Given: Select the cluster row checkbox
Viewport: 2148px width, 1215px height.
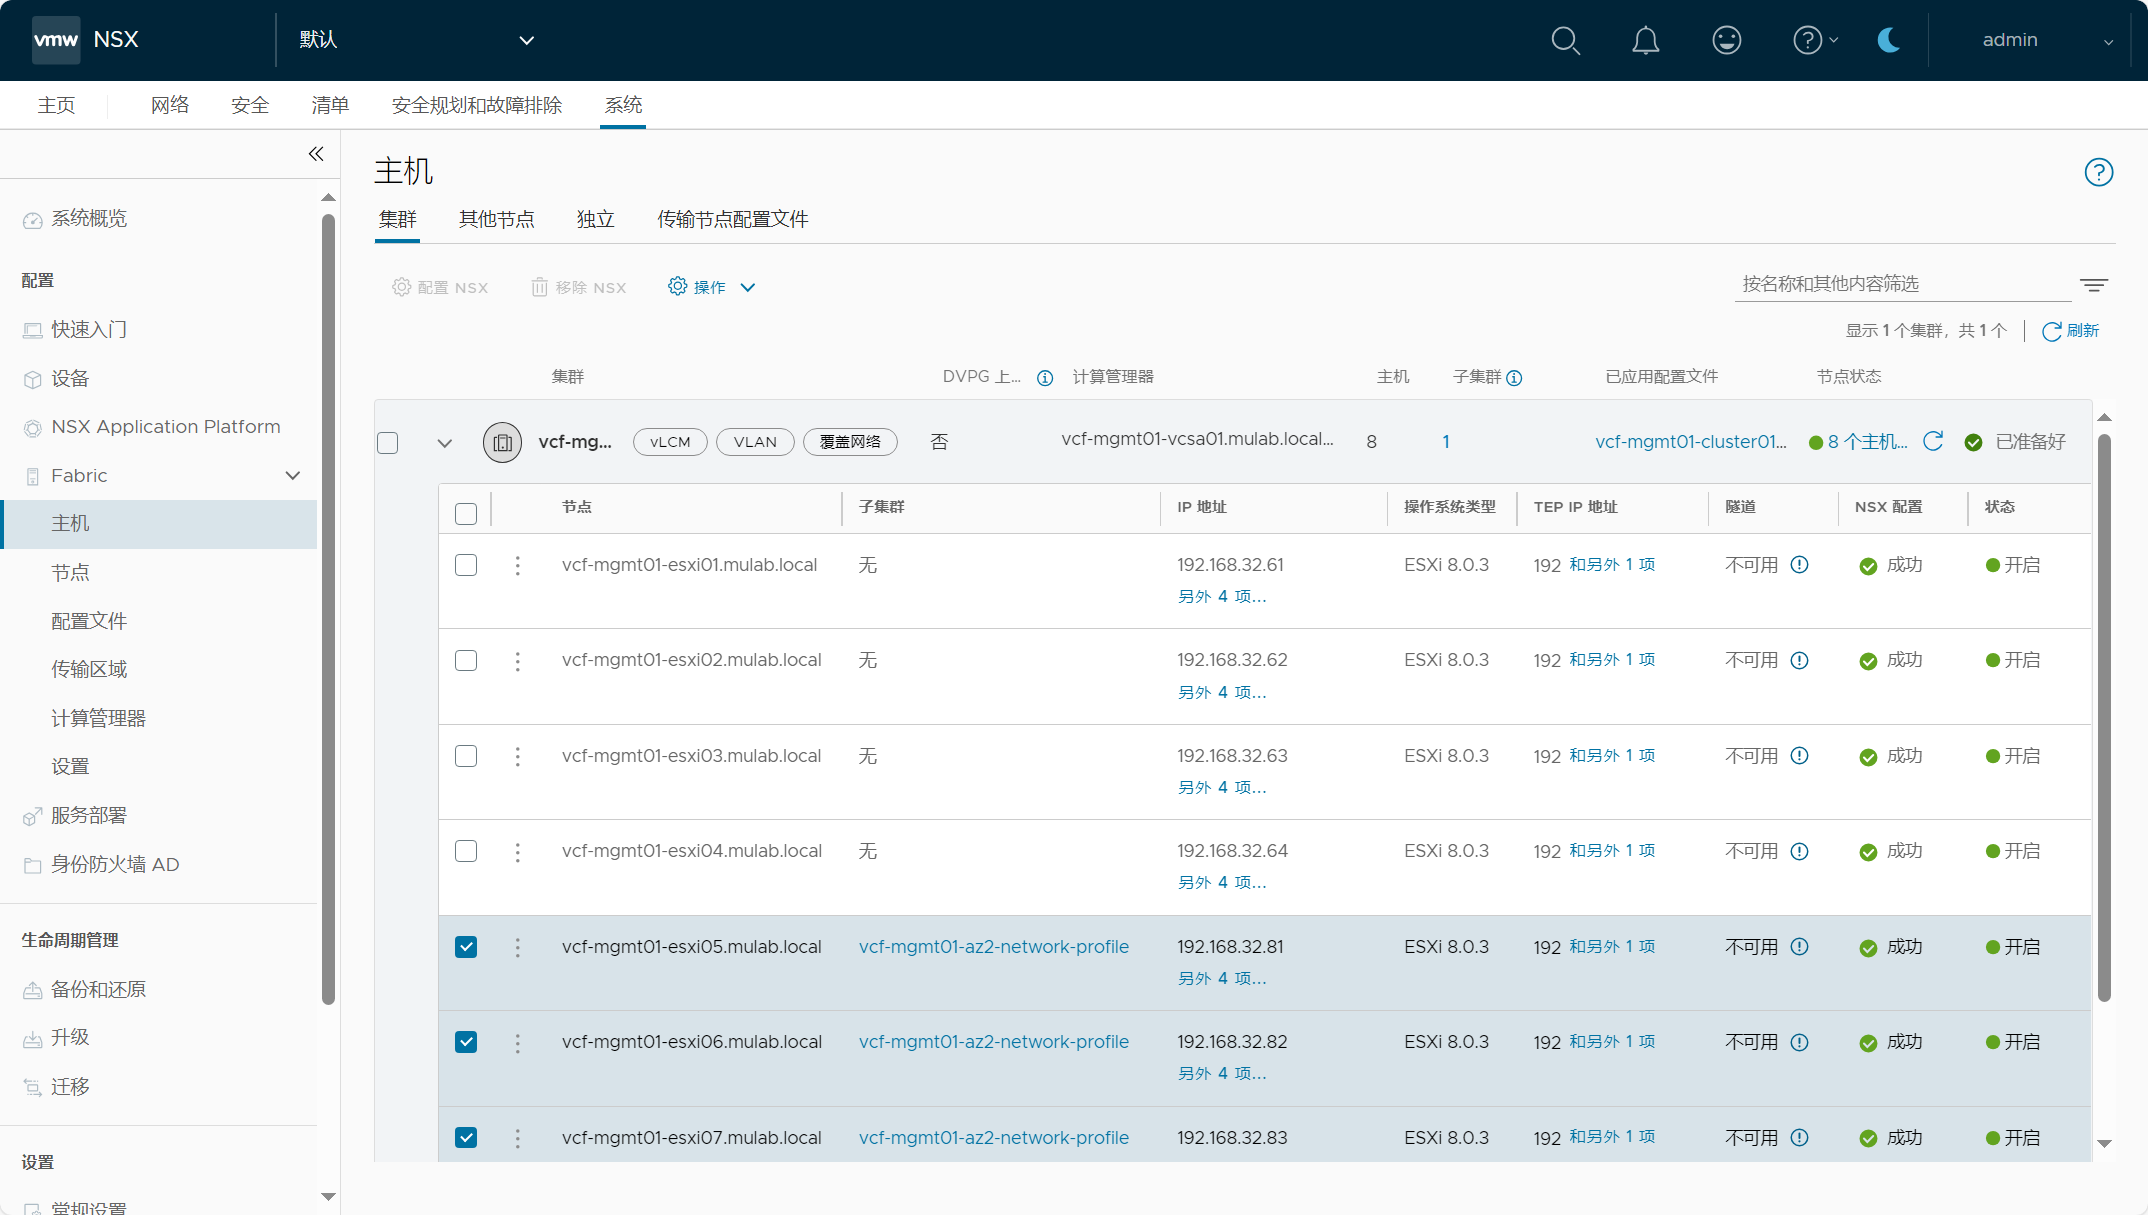Looking at the screenshot, I should coord(388,443).
